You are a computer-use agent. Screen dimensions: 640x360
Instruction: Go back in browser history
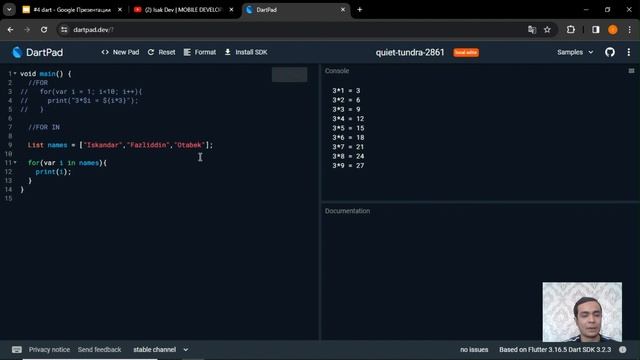point(10,30)
